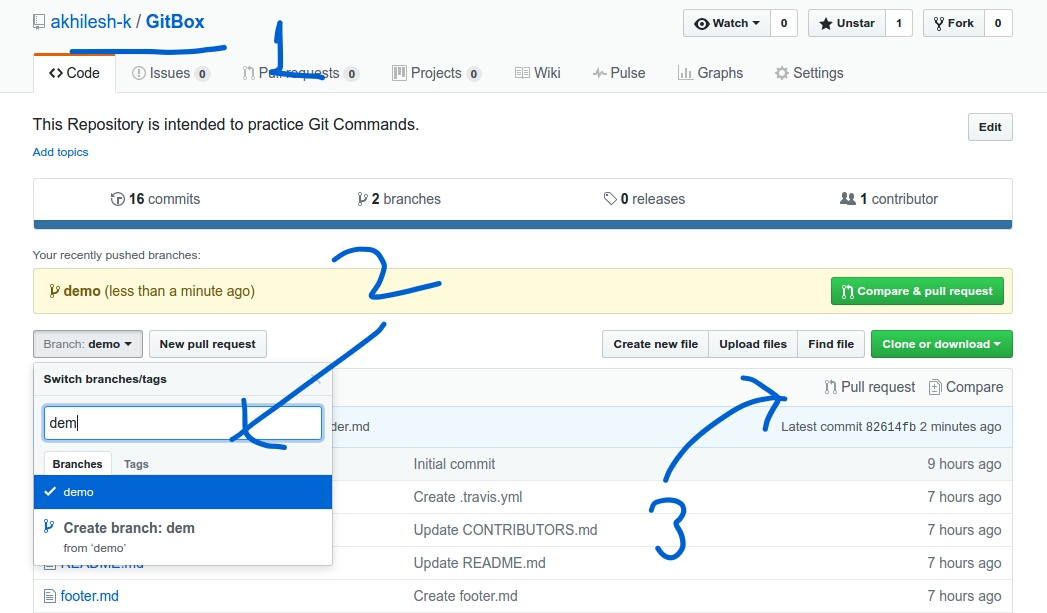Click the Settings gear icon
Screen dimensions: 1047x613
[782, 73]
